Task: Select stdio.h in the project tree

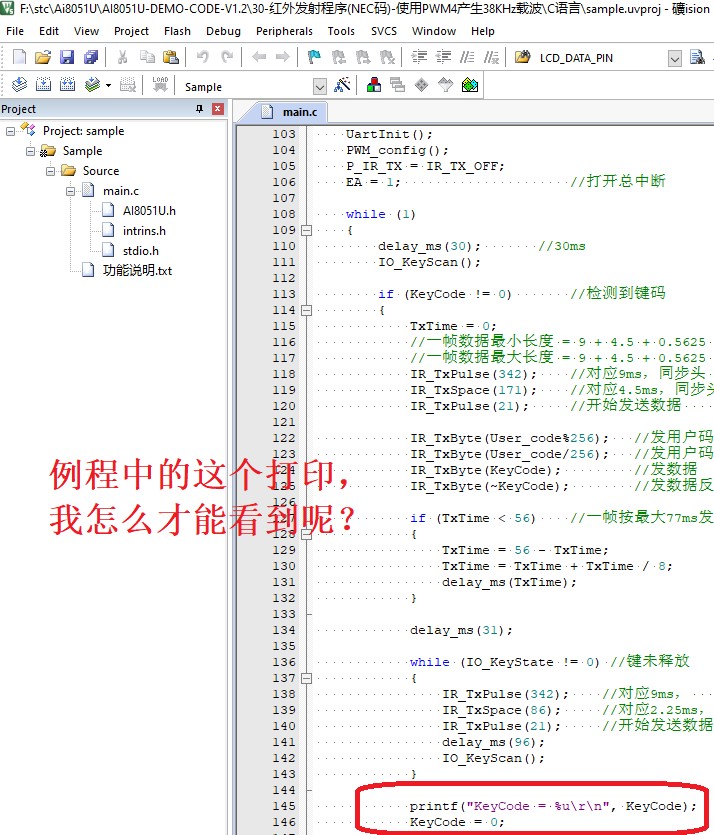Action: point(141,251)
